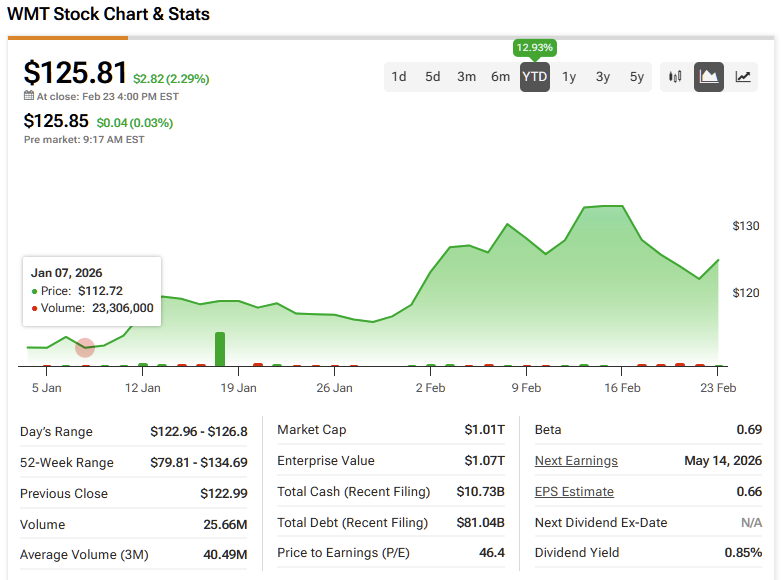The height and width of the screenshot is (580, 782).
Task: Click the 5 Jan axis label
Action: (x=46, y=388)
